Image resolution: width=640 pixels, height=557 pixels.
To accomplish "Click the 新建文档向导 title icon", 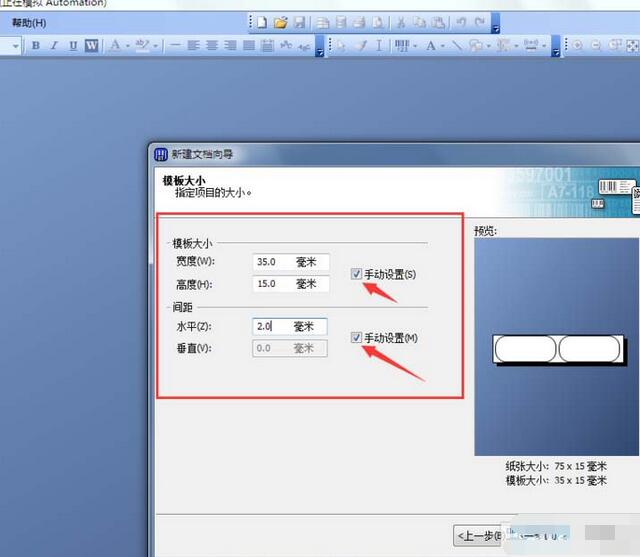I will (x=161, y=154).
